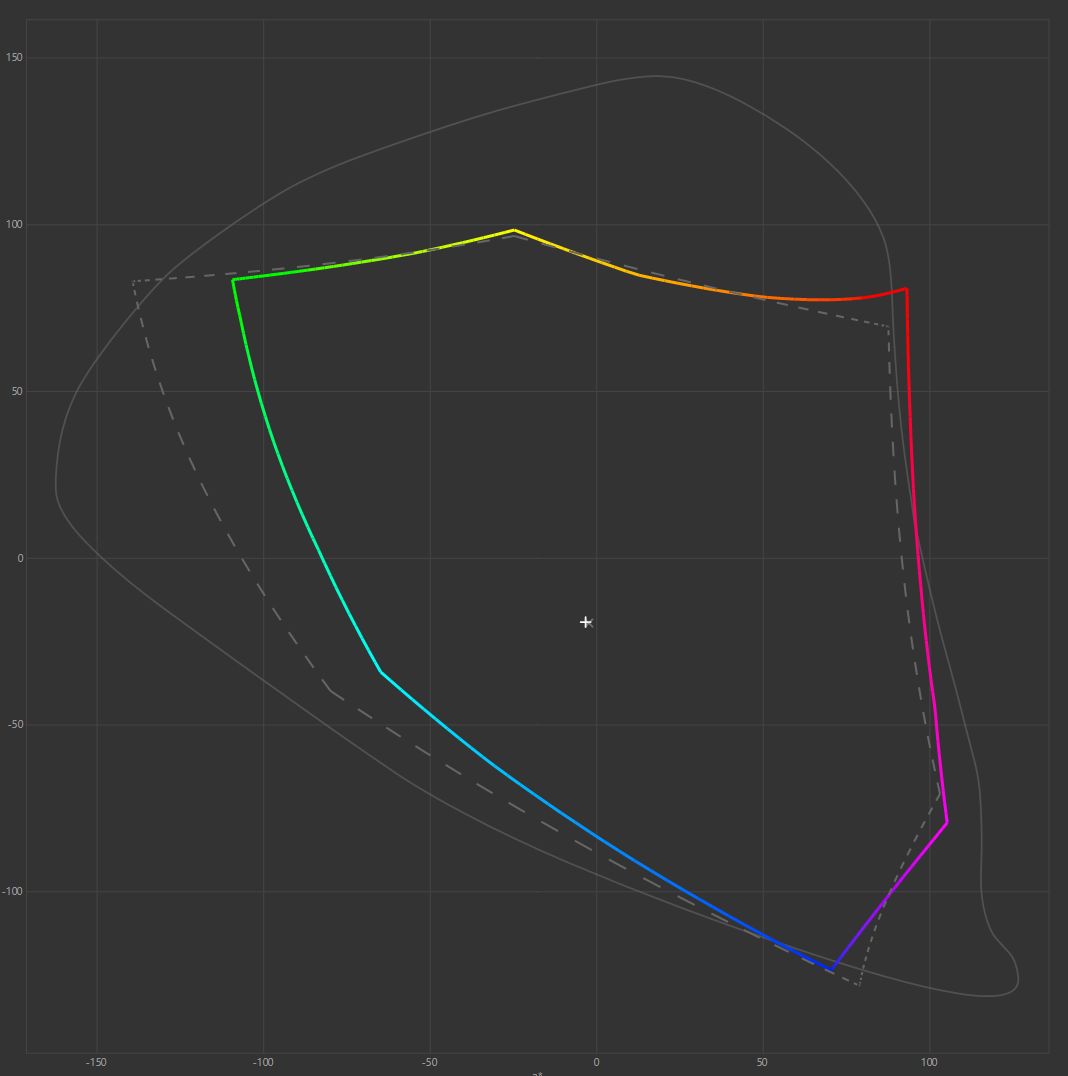Image resolution: width=1068 pixels, height=1076 pixels.
Task: Pick the cyan corner of the colored gamut
Action: tap(380, 672)
